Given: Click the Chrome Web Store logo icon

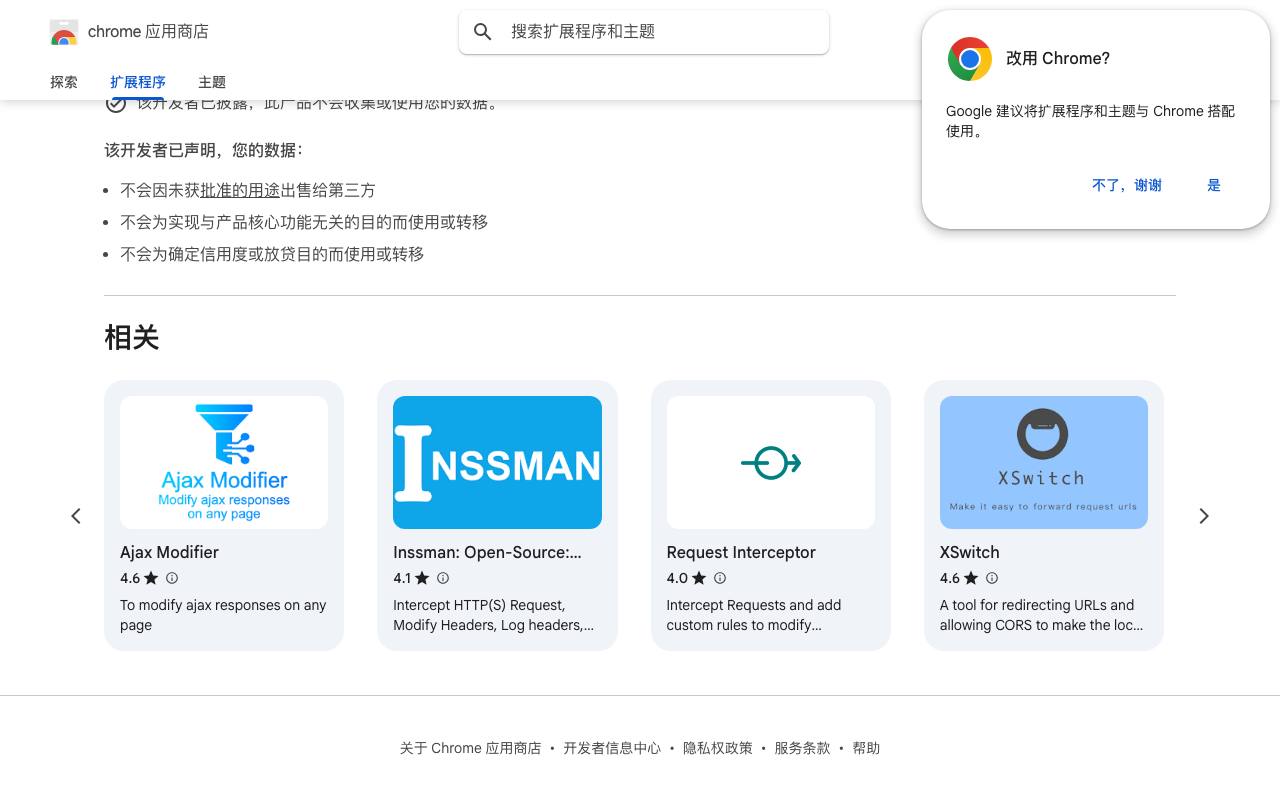Looking at the screenshot, I should (64, 33).
